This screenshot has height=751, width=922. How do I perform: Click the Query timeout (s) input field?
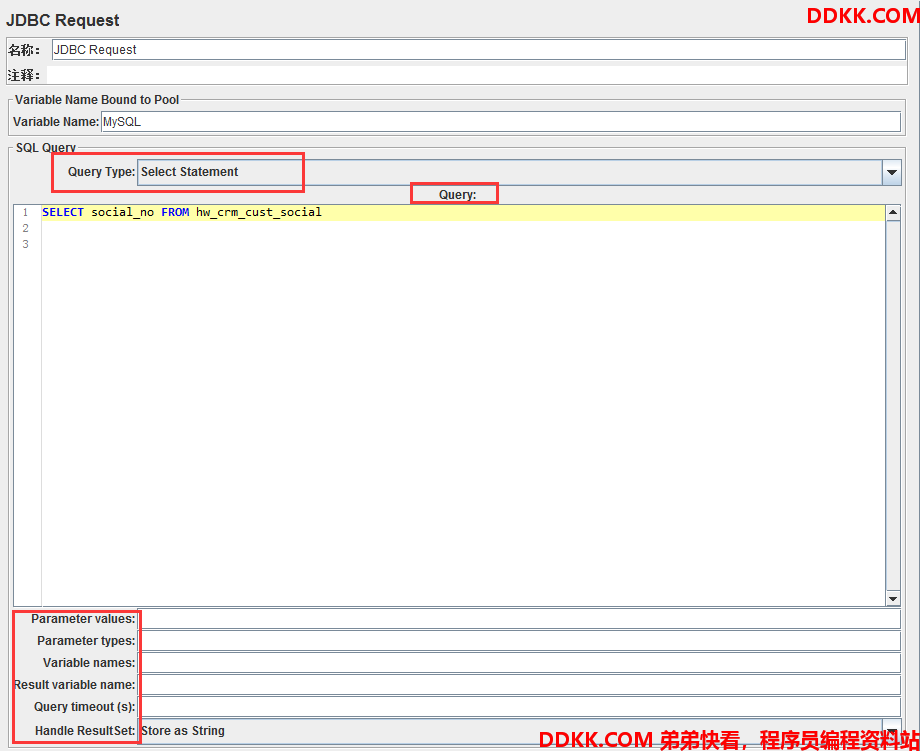520,706
